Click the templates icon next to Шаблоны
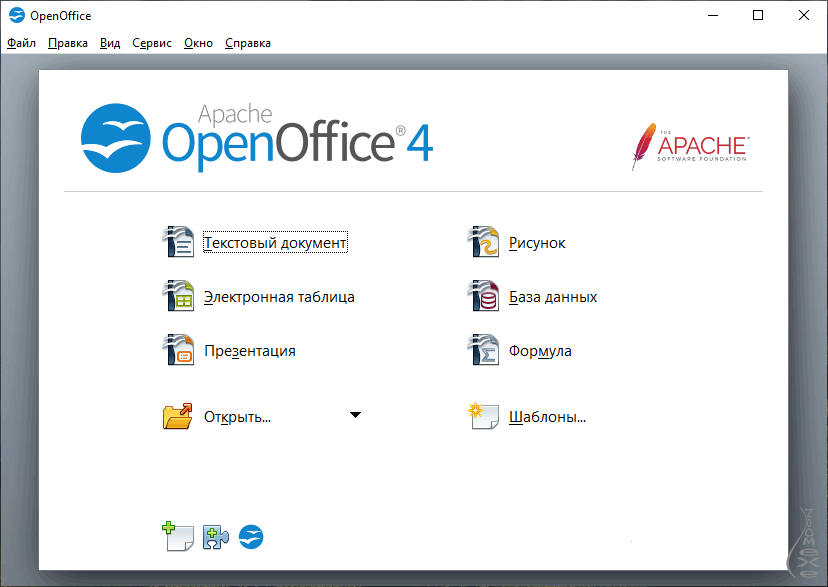This screenshot has height=587, width=828. point(483,416)
